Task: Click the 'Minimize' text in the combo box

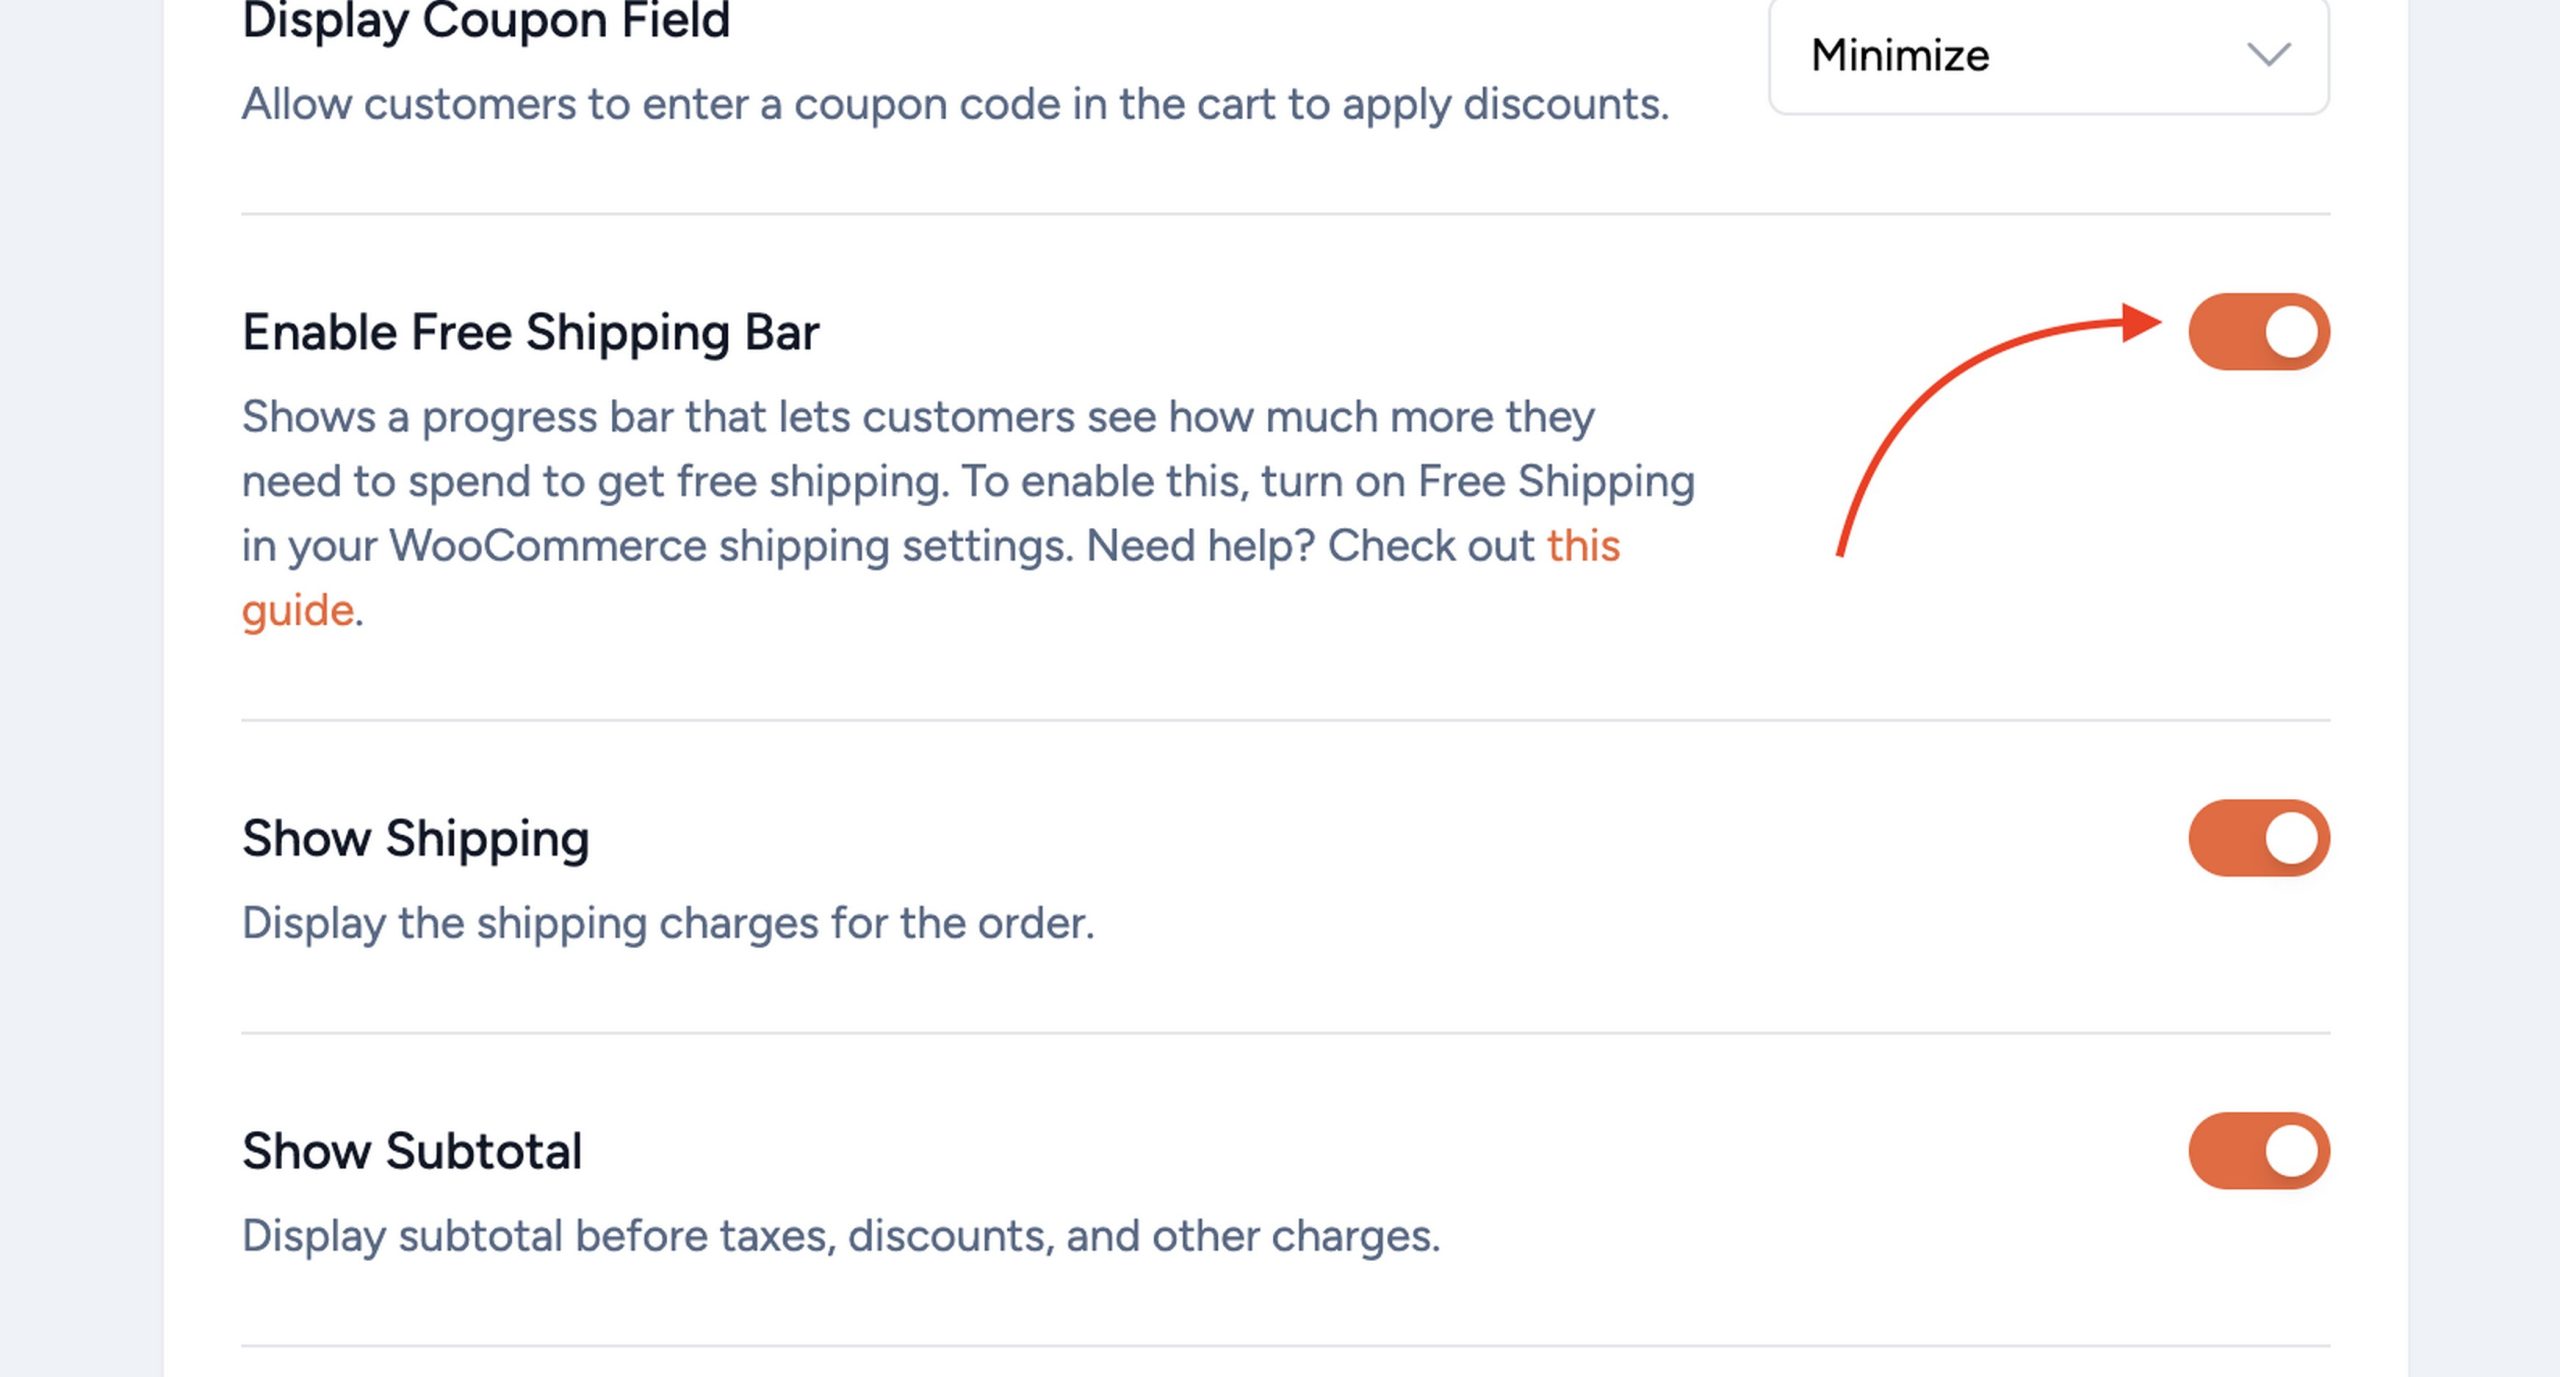Action: point(1900,55)
